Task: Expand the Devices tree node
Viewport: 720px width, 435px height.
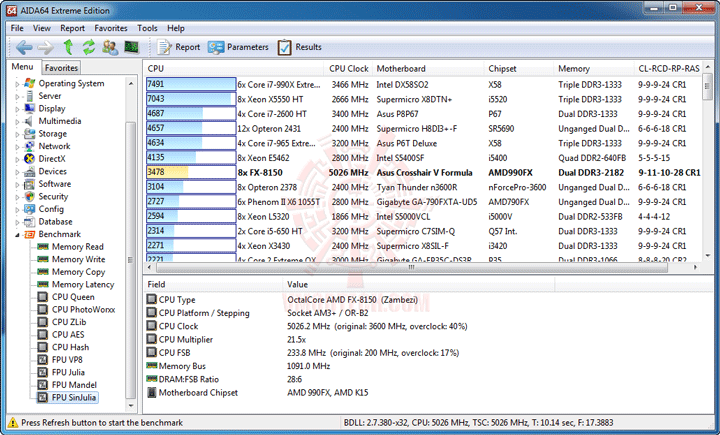Action: [x=17, y=172]
